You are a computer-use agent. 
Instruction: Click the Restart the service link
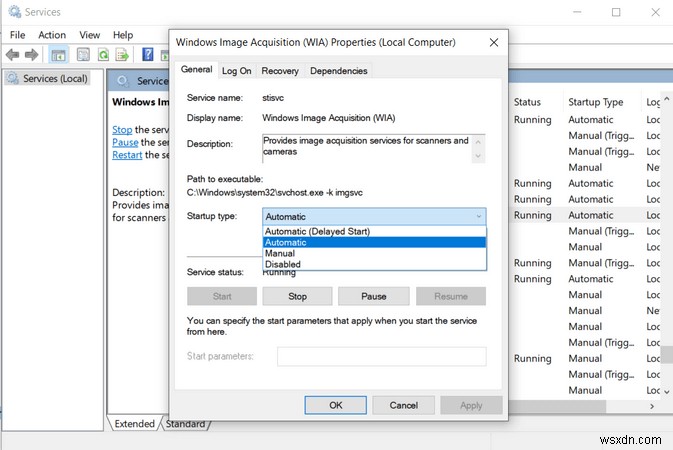pos(127,155)
